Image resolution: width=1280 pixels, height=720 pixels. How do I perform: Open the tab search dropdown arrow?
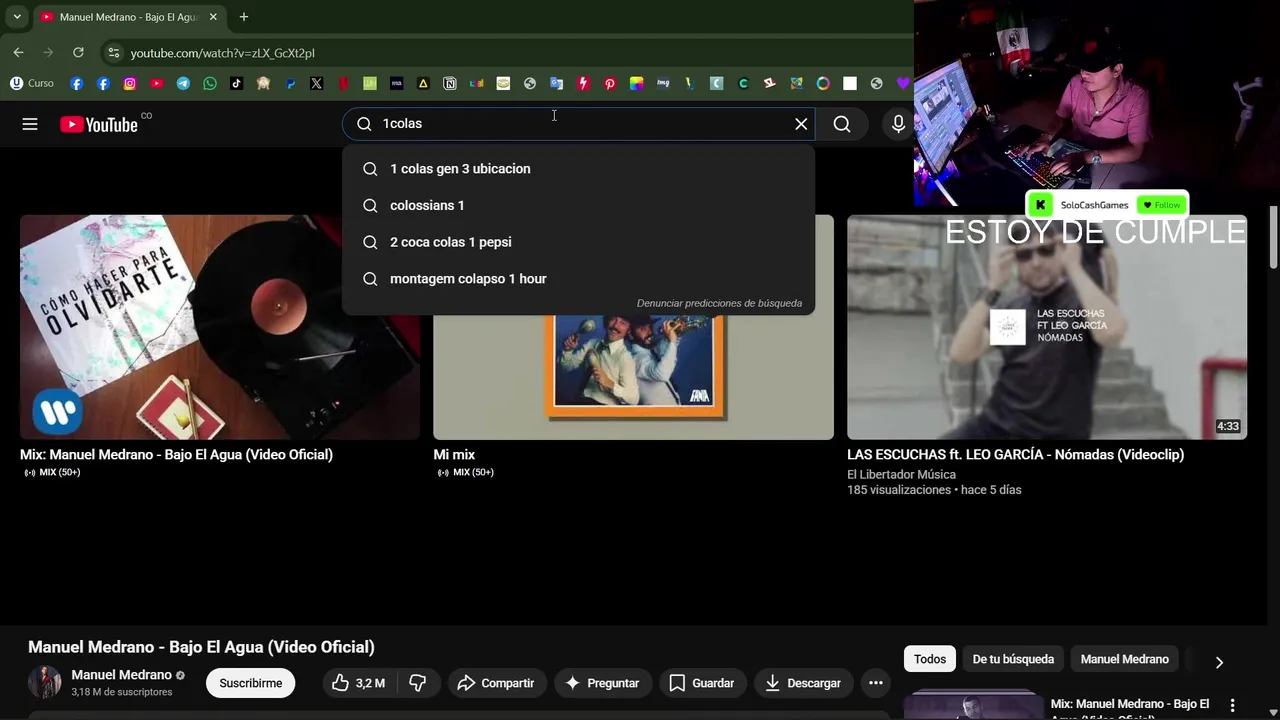point(17,17)
